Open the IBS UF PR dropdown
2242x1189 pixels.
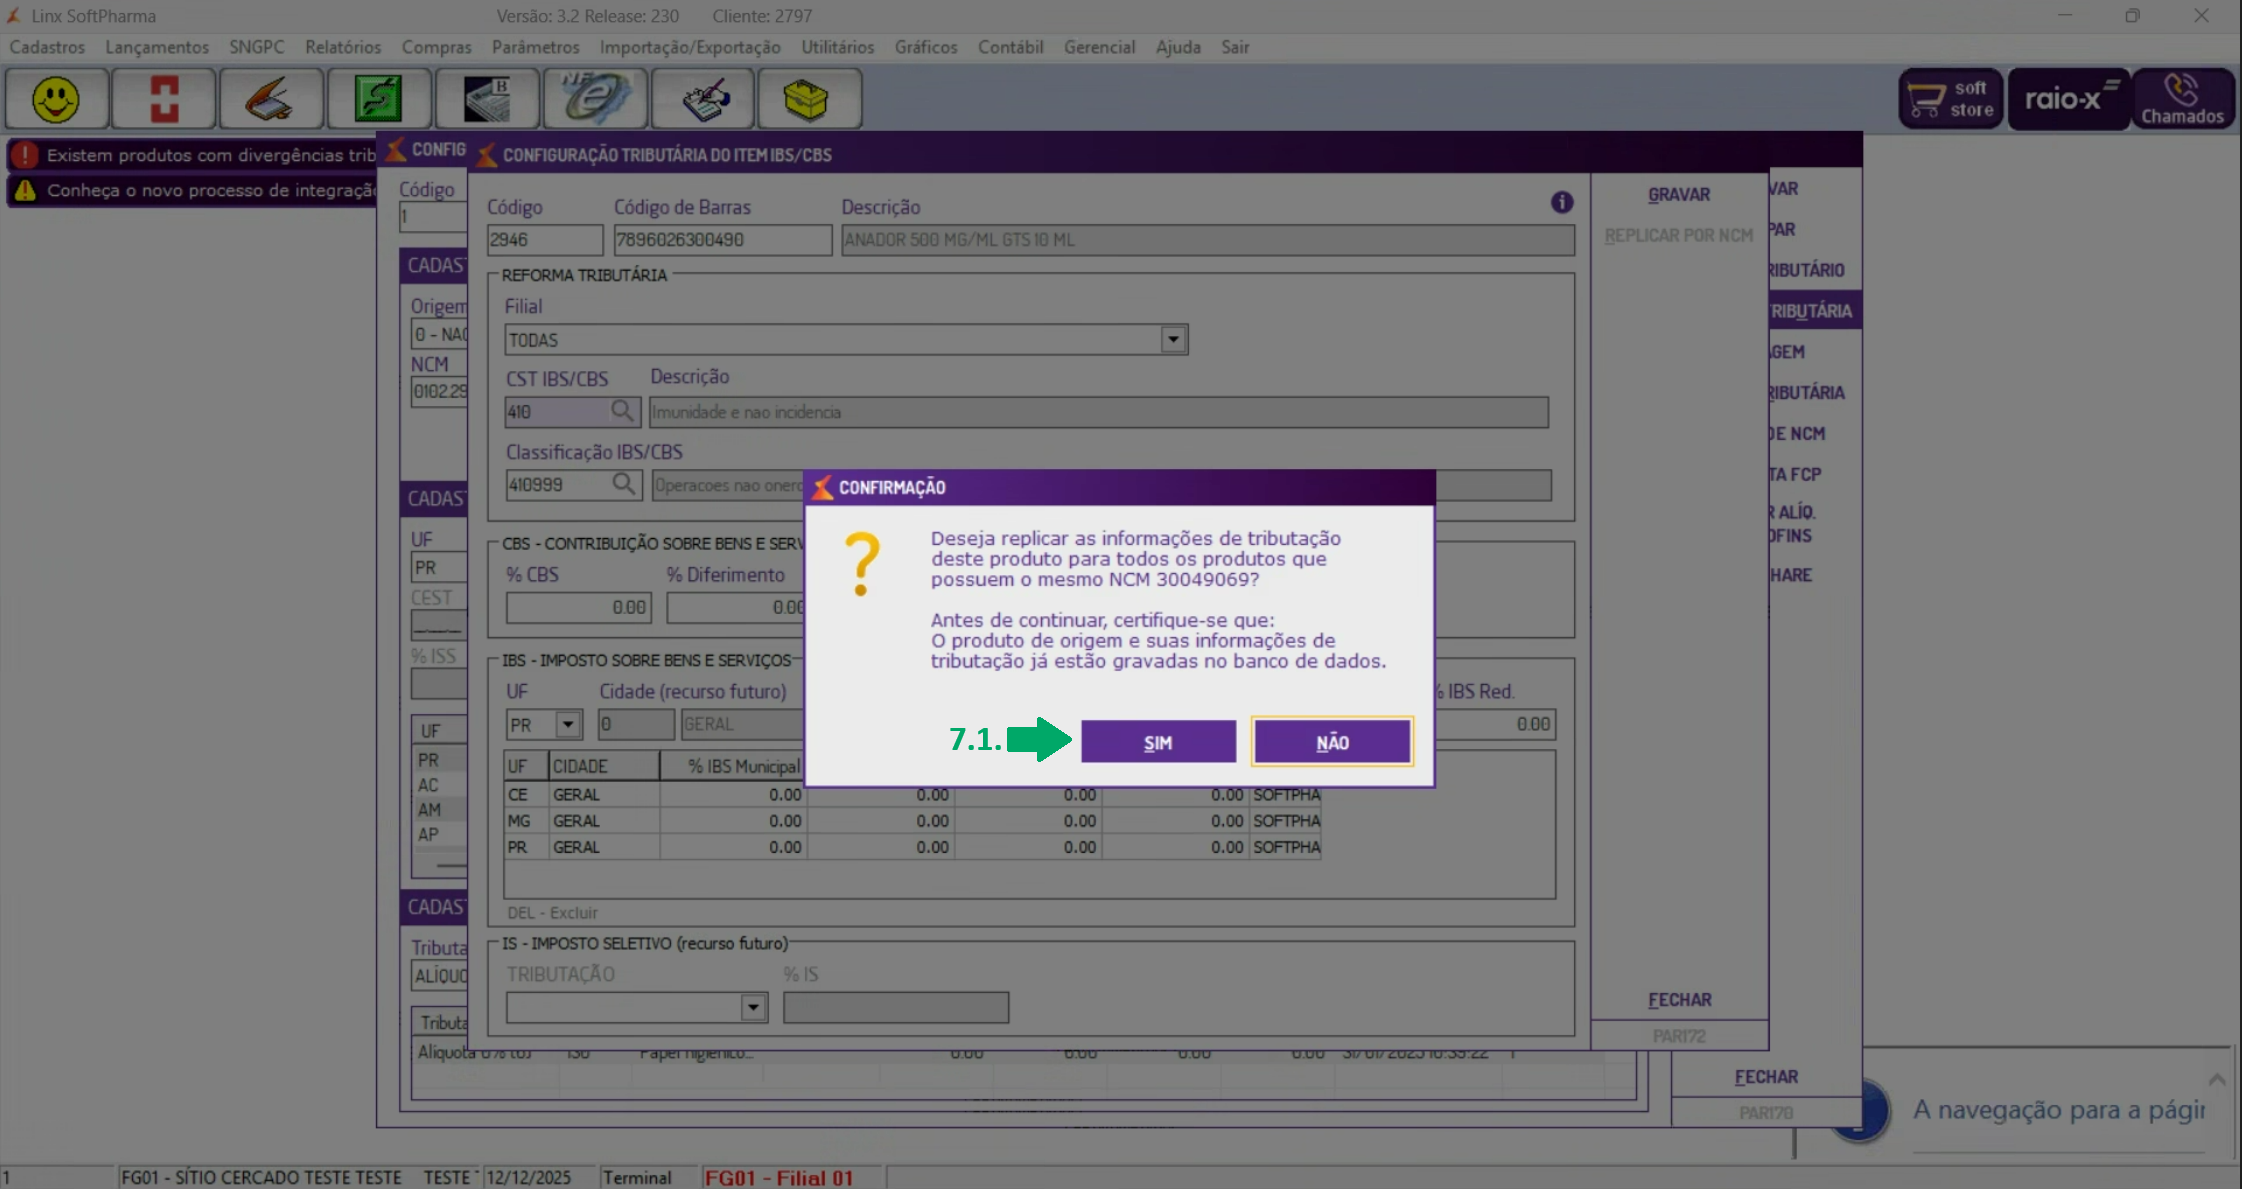[568, 724]
